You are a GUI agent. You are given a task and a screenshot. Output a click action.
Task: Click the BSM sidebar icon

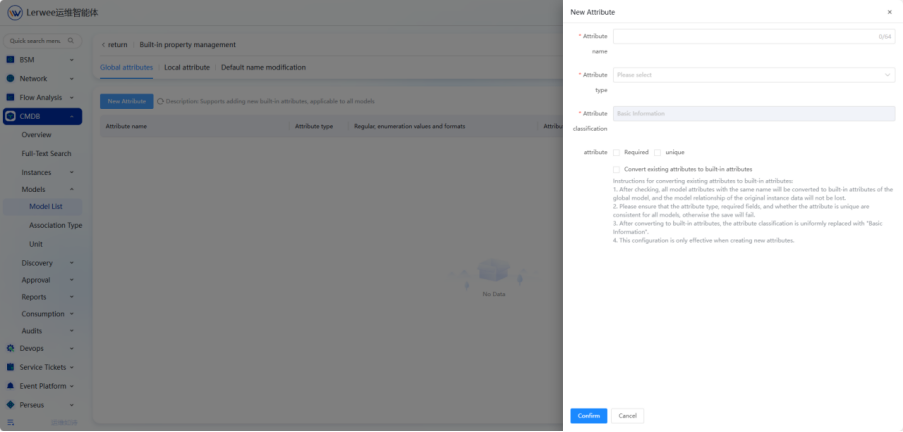11,59
